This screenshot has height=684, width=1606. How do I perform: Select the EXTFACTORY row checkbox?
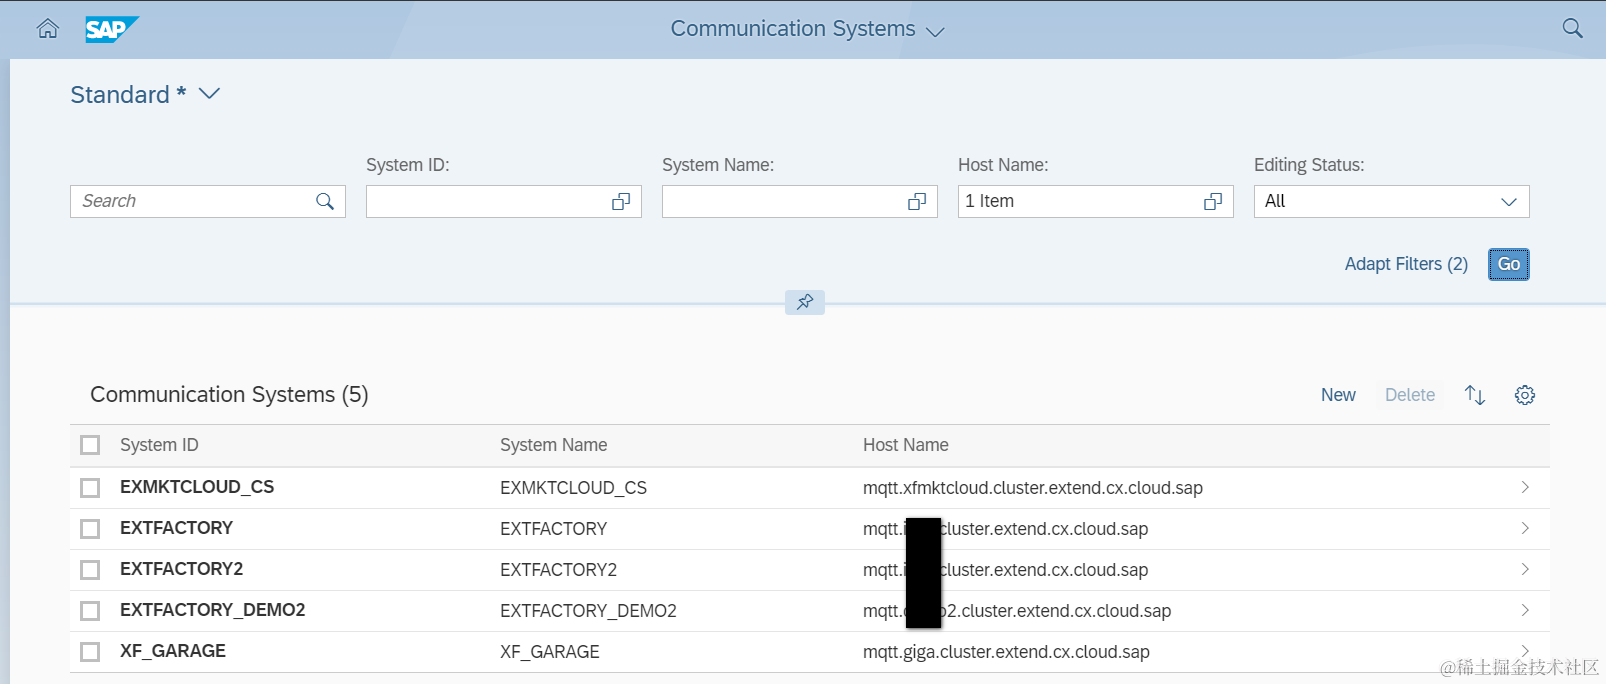tap(90, 529)
